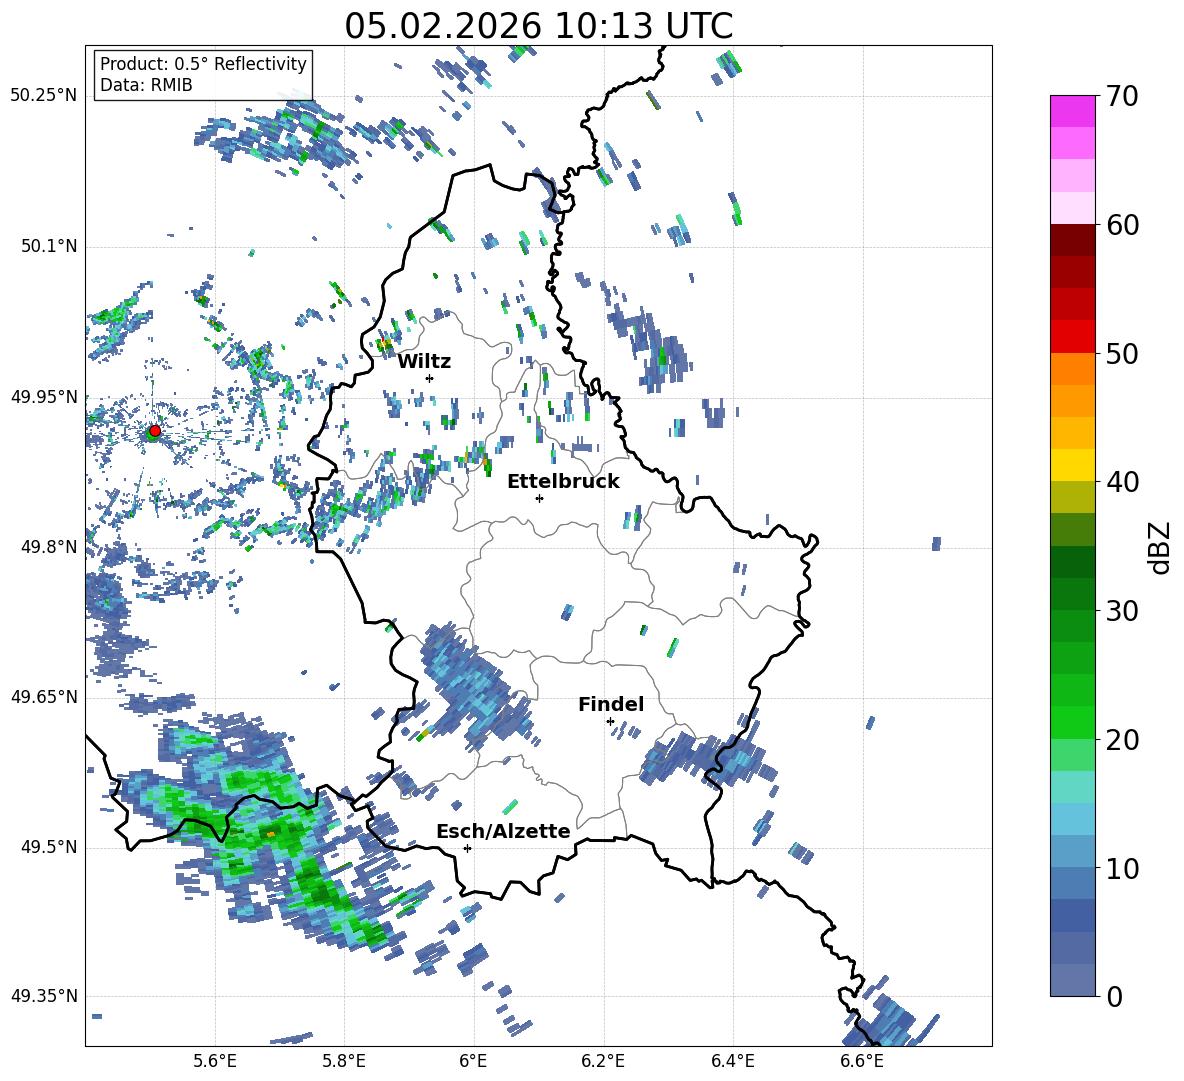The height and width of the screenshot is (1081, 1184).
Task: Click the 50.1°N latitude label
Action: [49, 247]
